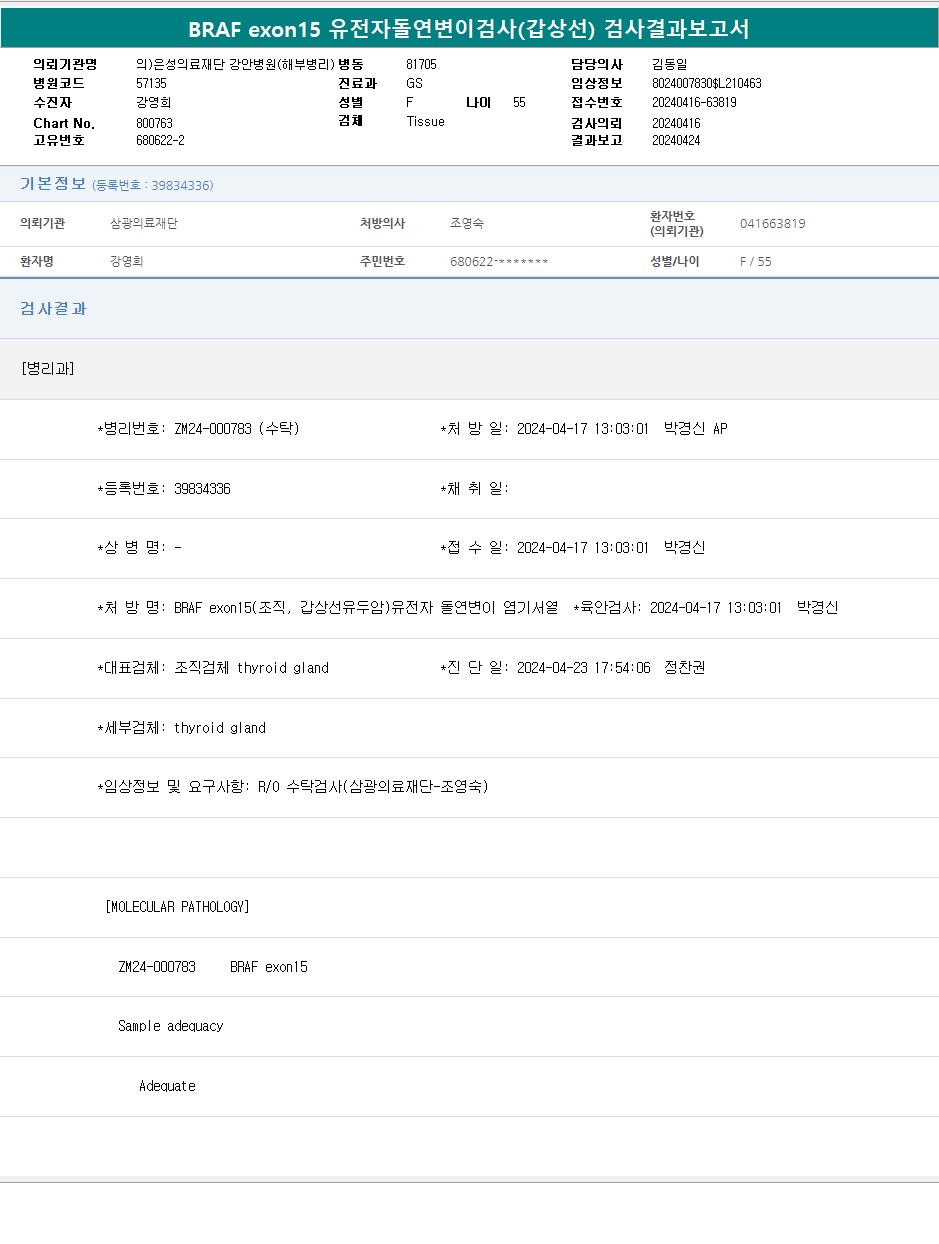Click the Sample adequacy label
The image size is (939, 1244).
pyautogui.click(x=170, y=1026)
